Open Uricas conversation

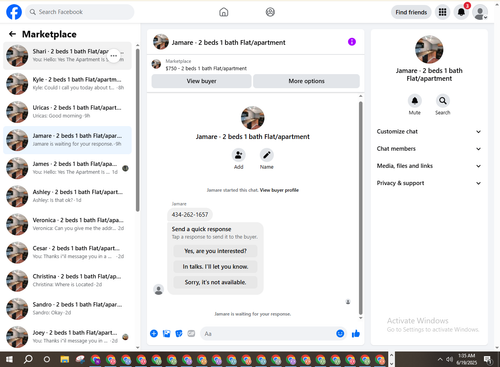click(67, 112)
